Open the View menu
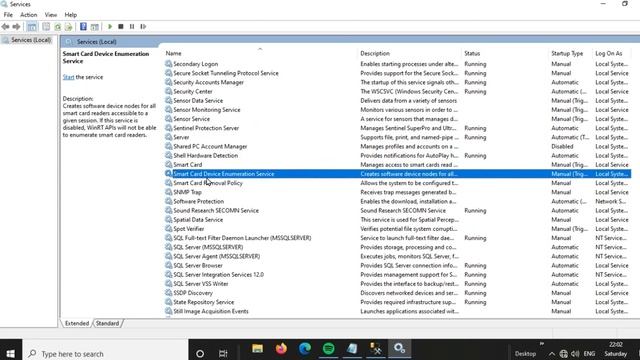Screen dimensions: 640x360 coord(51,15)
